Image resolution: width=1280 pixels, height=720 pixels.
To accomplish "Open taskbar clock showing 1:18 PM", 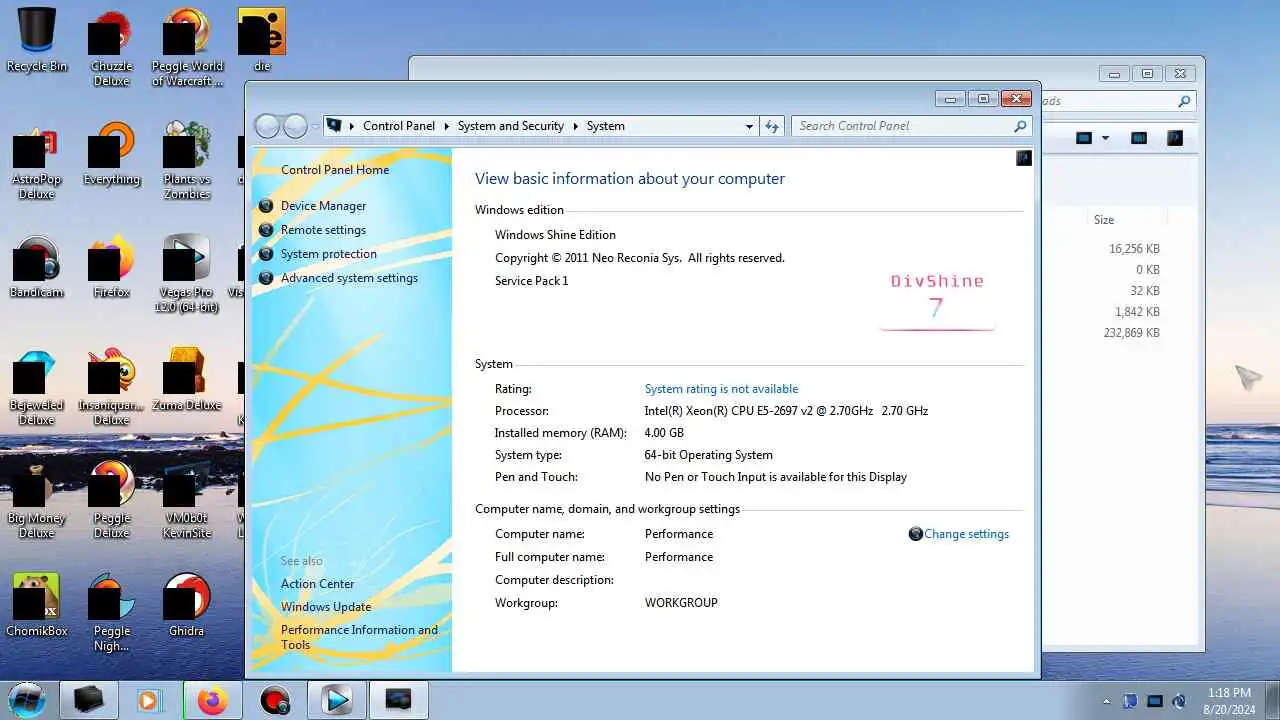I will (1229, 701).
